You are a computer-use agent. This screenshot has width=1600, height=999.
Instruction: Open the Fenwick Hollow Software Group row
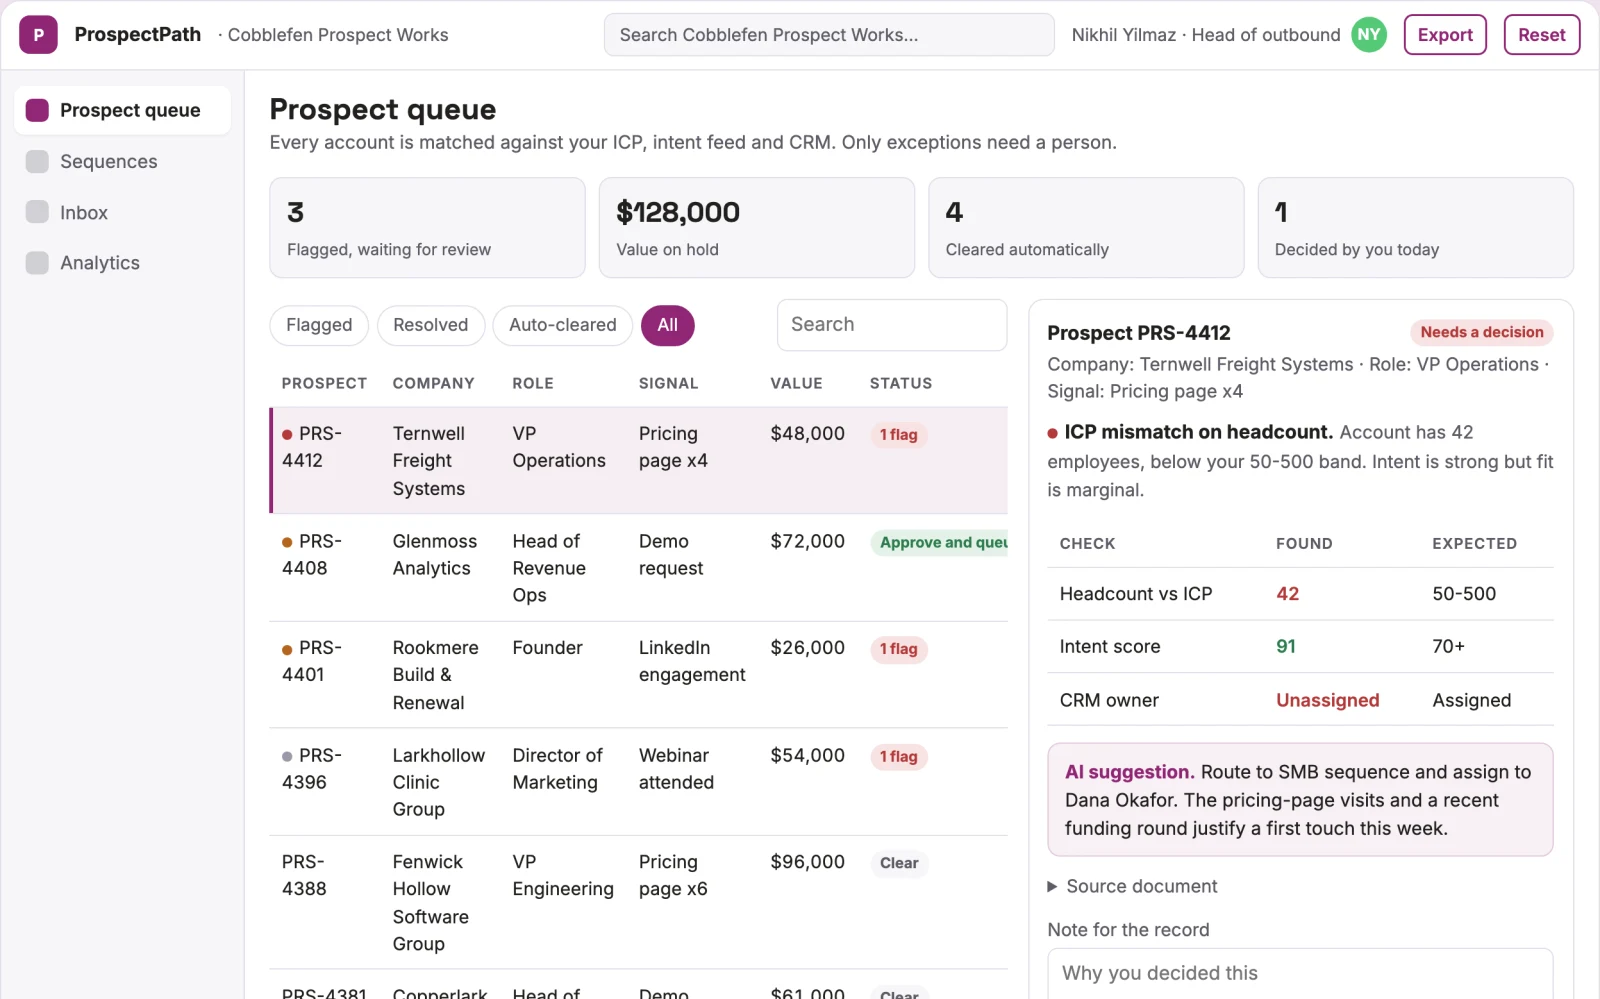tap(639, 902)
